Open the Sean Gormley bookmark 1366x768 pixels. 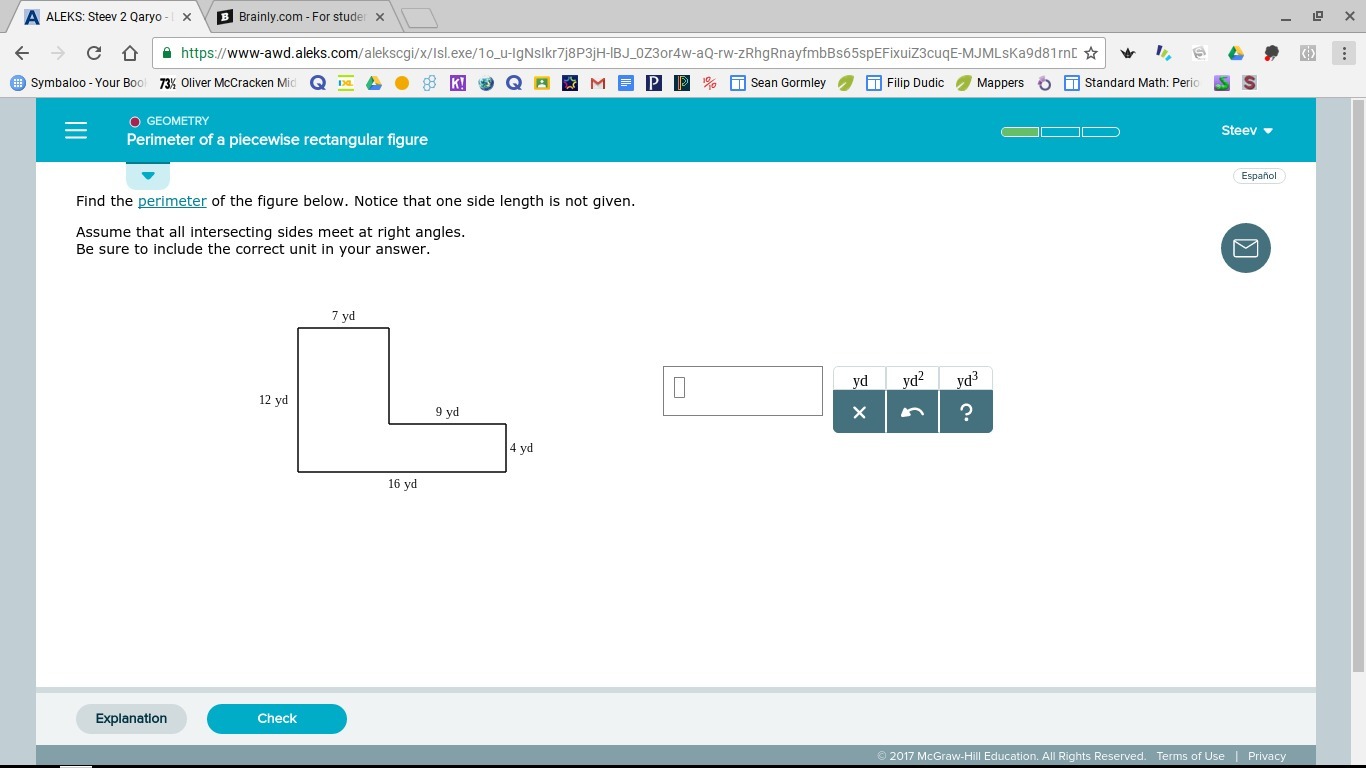pos(778,83)
